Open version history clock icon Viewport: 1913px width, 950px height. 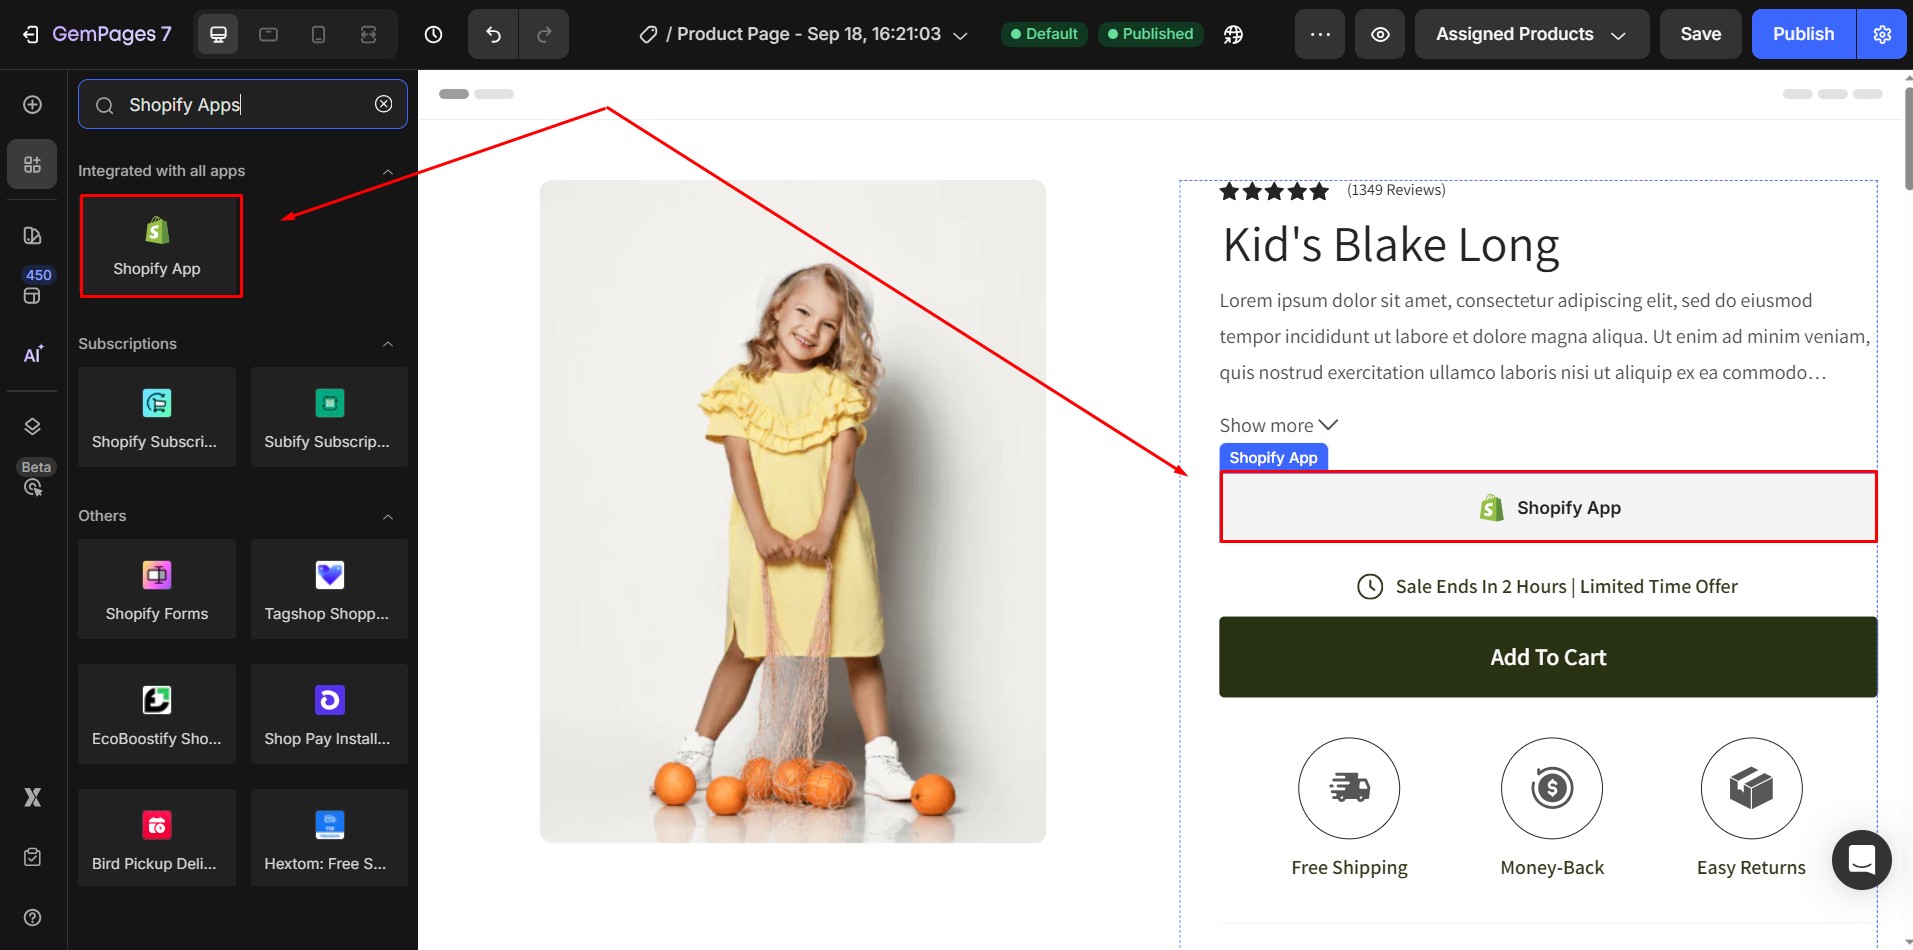(x=433, y=35)
